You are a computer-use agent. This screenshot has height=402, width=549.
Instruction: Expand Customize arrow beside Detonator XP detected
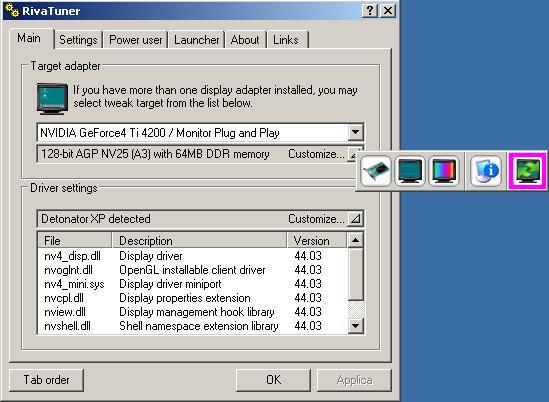[355, 219]
